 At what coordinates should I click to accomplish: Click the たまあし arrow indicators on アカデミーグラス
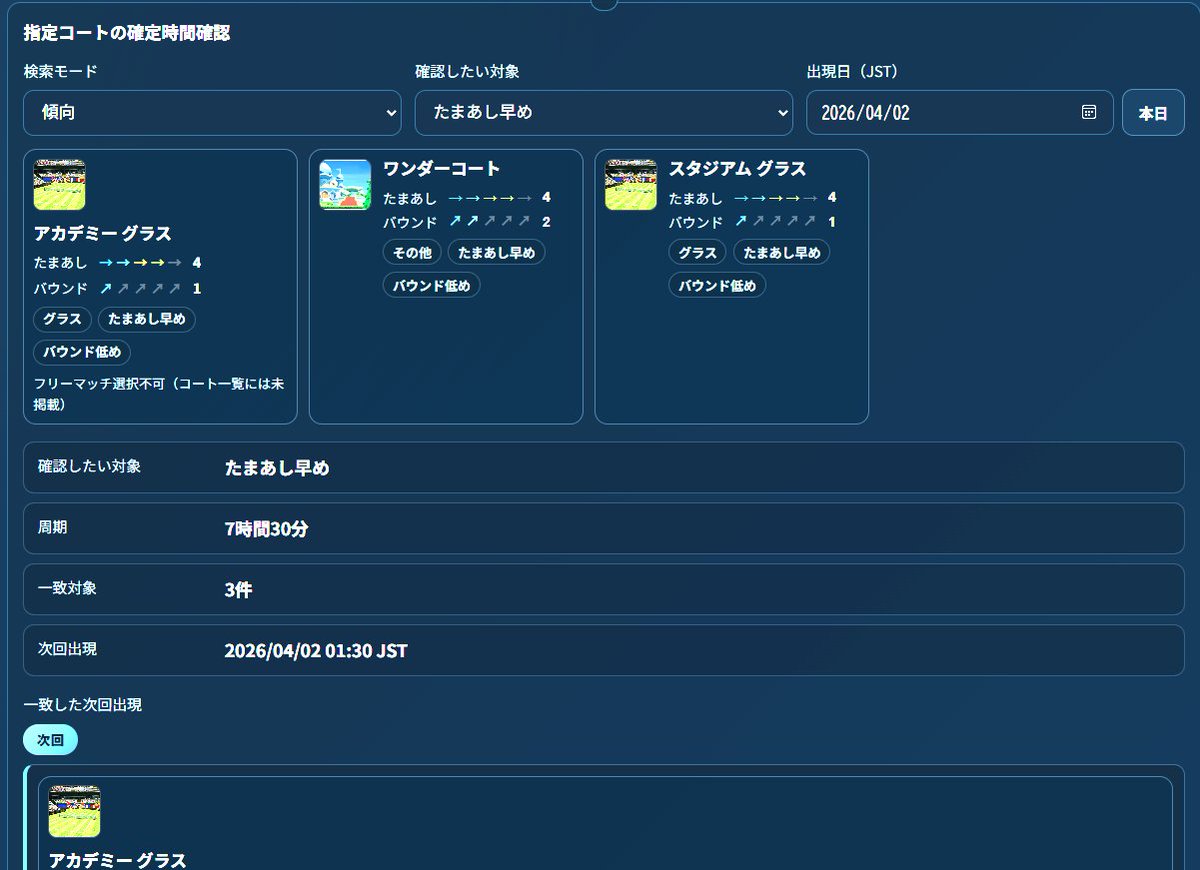pyautogui.click(x=150, y=263)
